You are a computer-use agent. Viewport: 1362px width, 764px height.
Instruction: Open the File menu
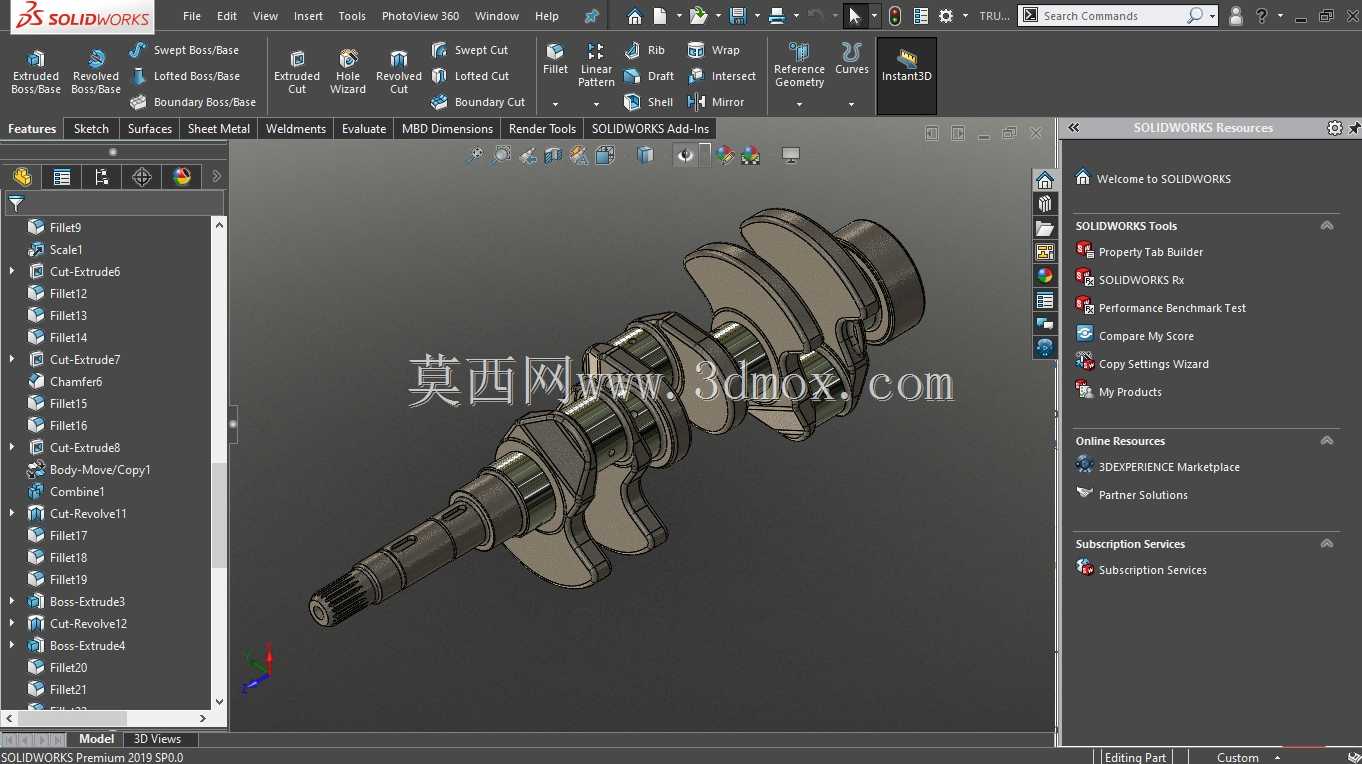pyautogui.click(x=192, y=16)
